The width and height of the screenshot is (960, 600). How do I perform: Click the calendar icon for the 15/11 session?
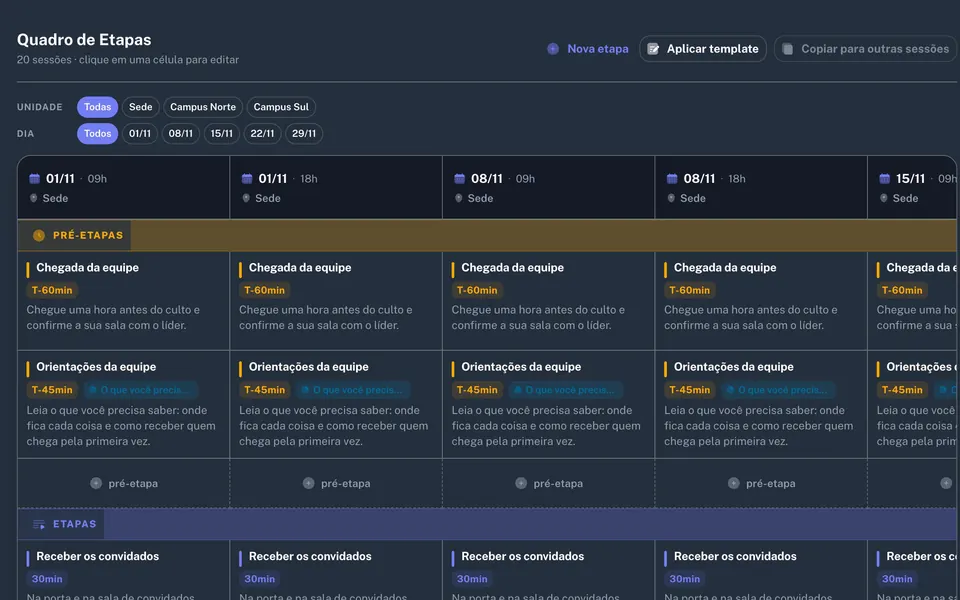884,179
